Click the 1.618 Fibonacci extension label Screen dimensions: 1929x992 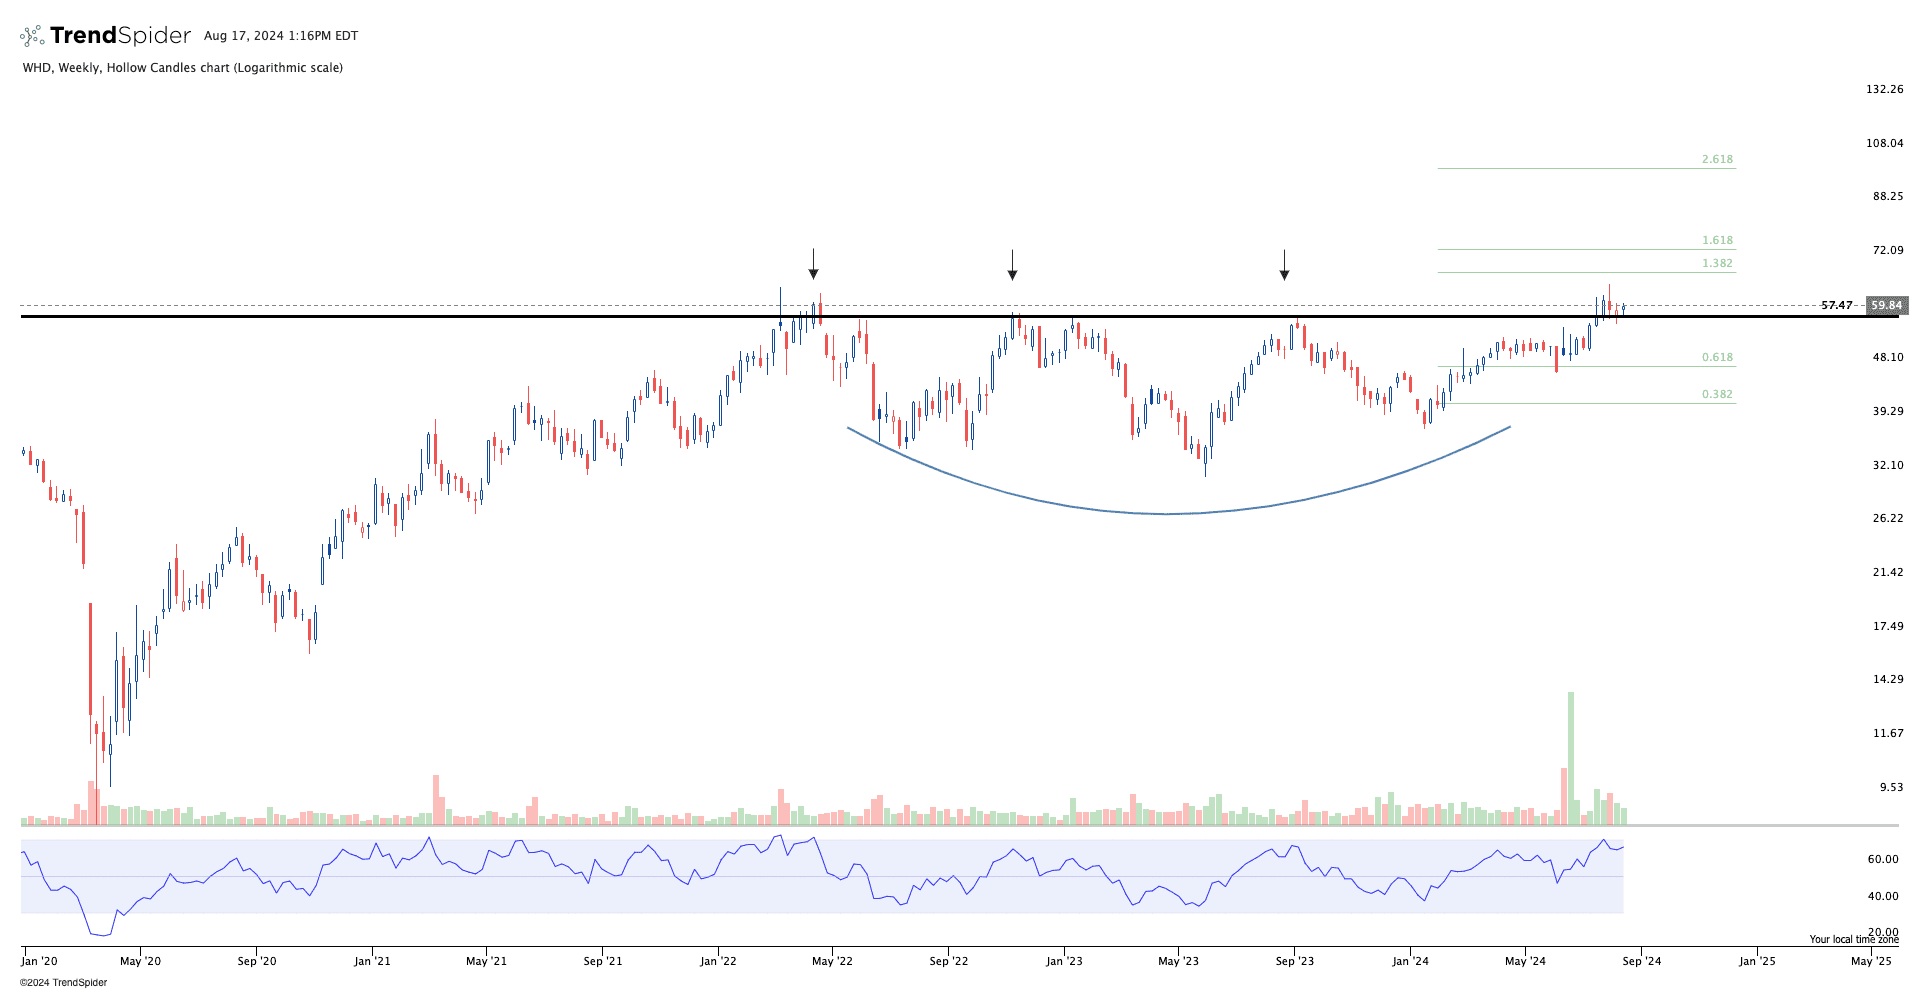click(1717, 241)
